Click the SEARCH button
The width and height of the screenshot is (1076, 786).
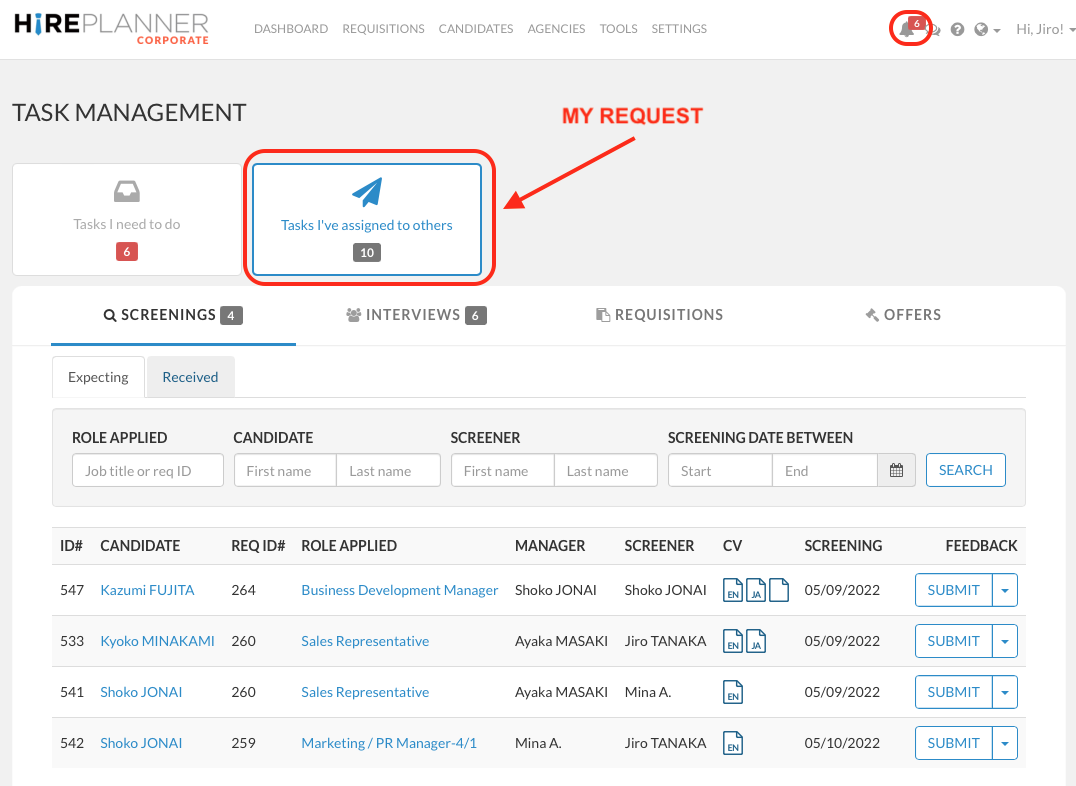click(965, 470)
